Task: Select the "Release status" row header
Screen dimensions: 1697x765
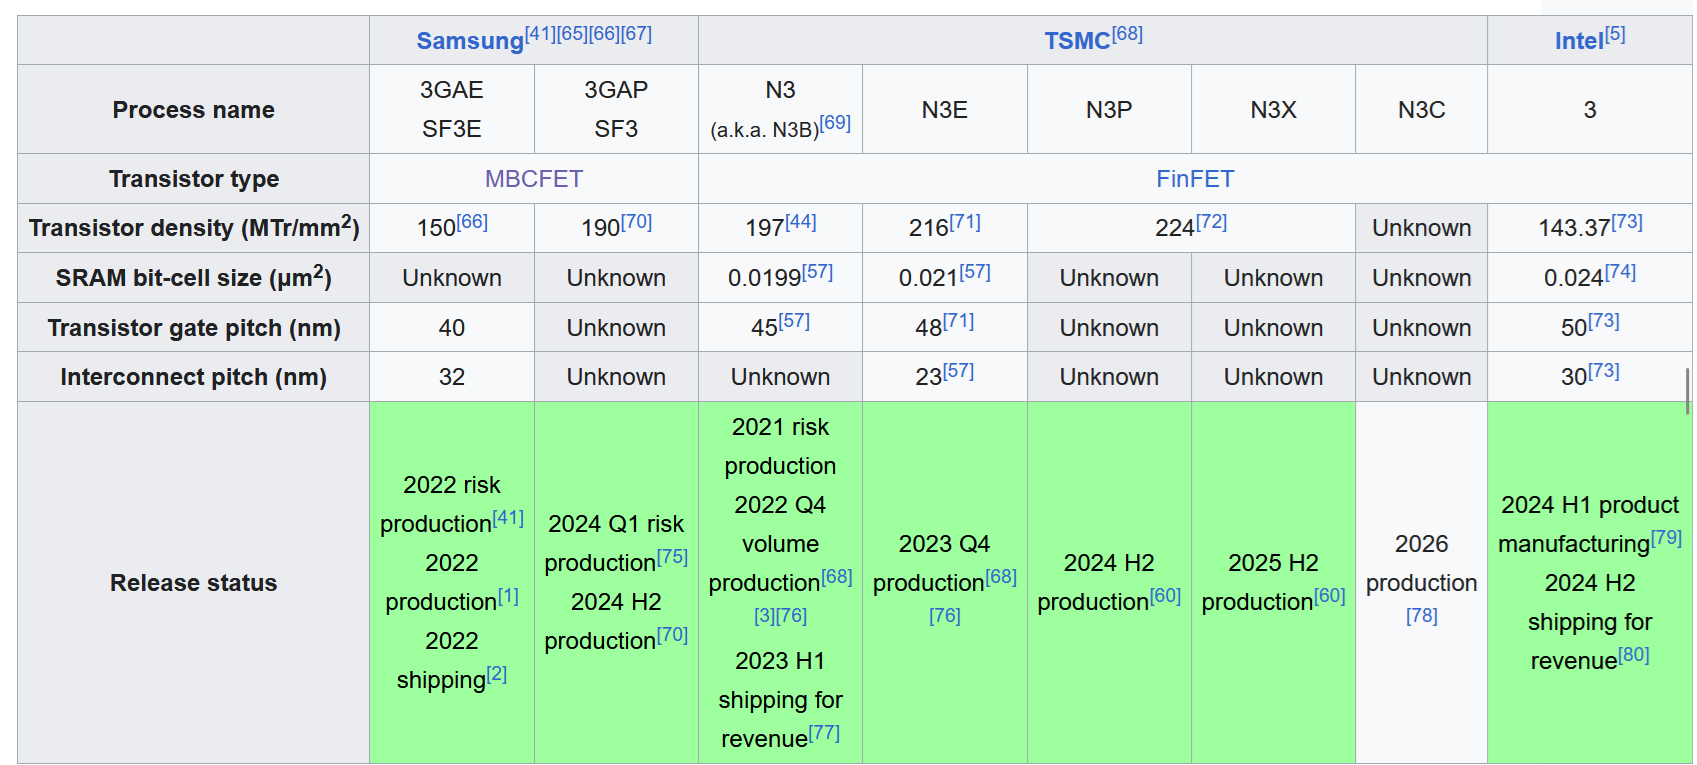Action: point(194,583)
